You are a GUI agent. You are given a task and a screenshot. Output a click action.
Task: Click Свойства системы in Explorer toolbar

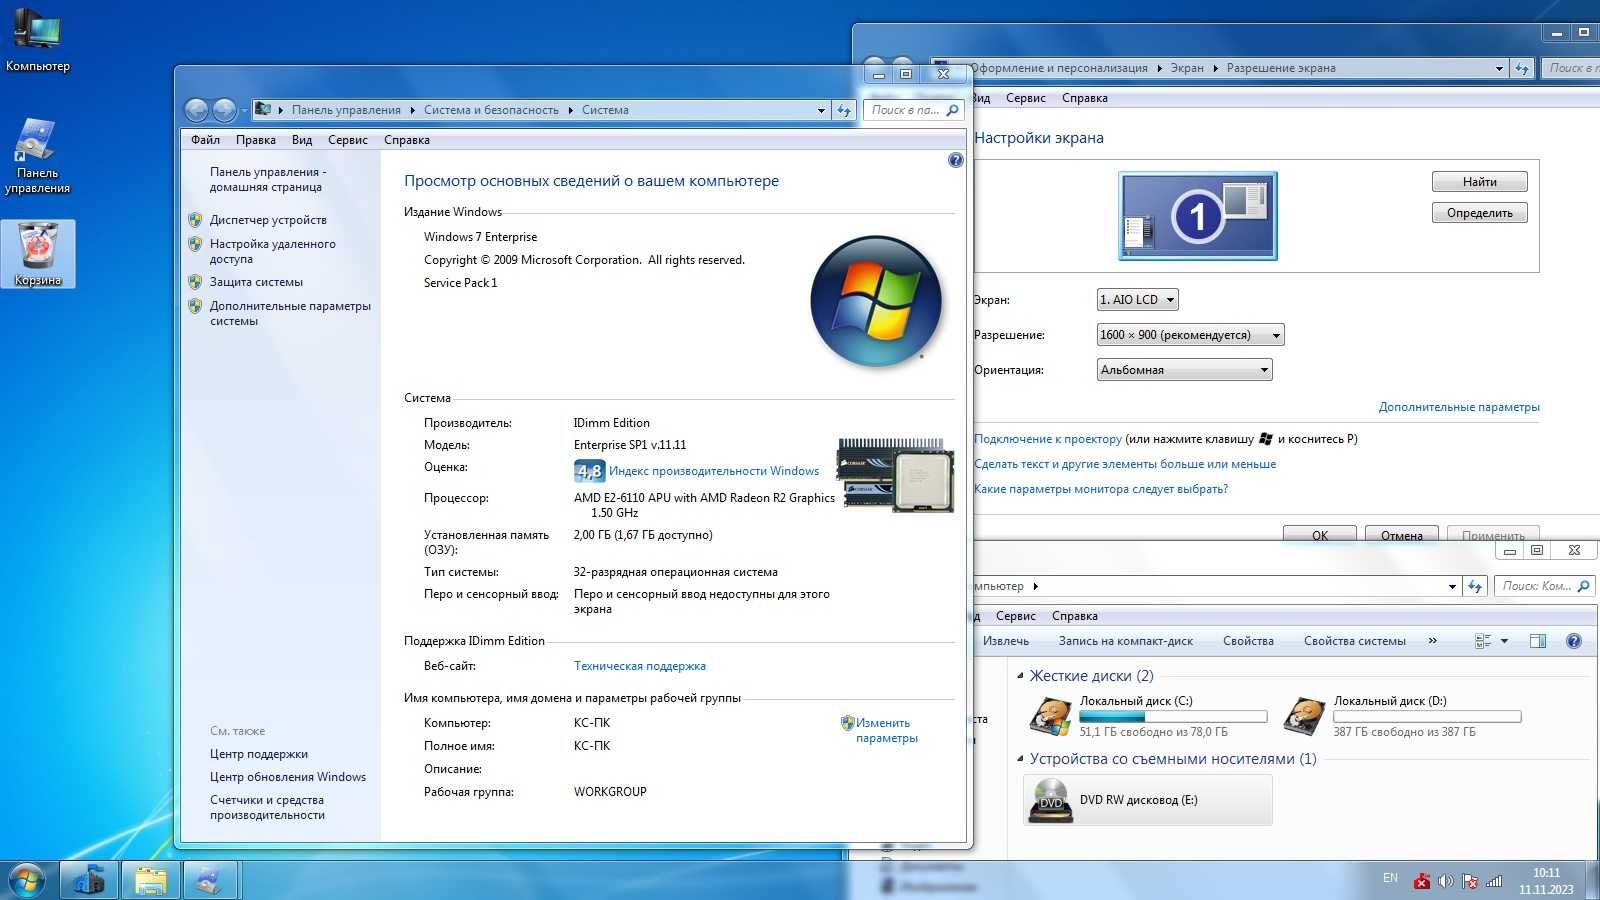(x=1355, y=641)
